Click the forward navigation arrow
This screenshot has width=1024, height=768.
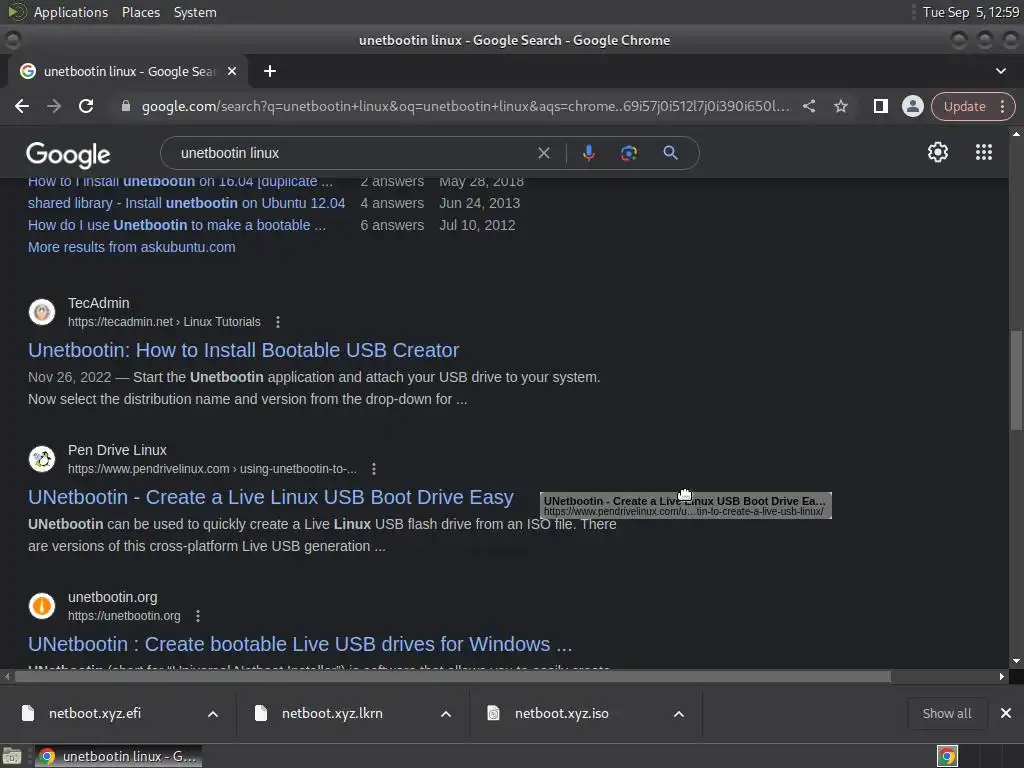coord(54,106)
